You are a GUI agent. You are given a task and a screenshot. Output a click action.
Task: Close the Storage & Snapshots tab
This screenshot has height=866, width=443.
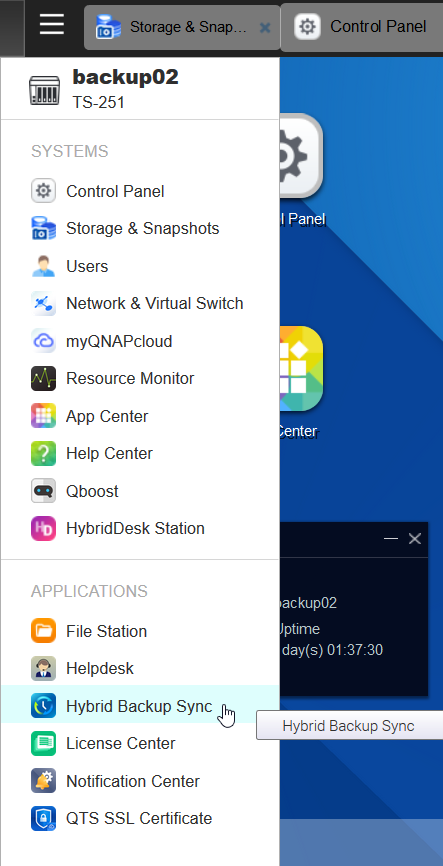point(265,27)
